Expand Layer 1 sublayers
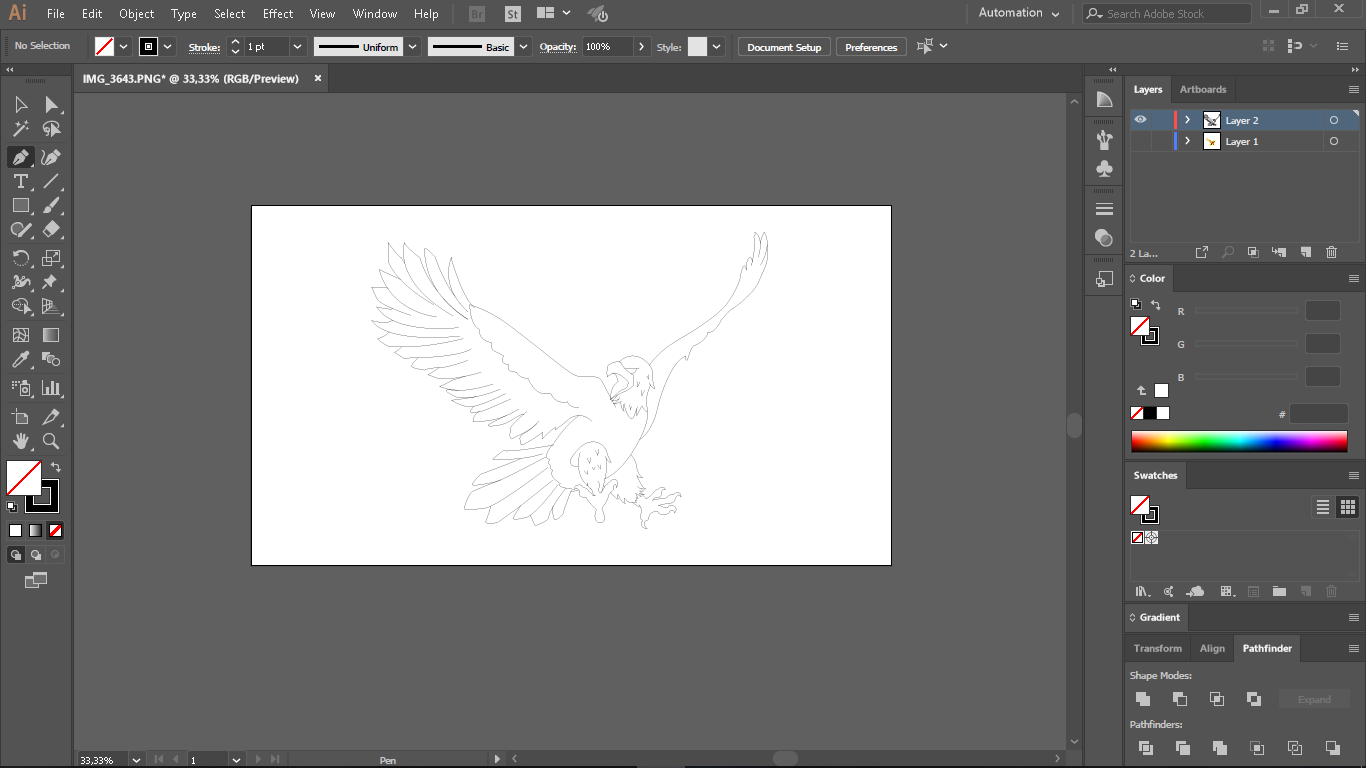This screenshot has height=768, width=1366. click(1187, 142)
